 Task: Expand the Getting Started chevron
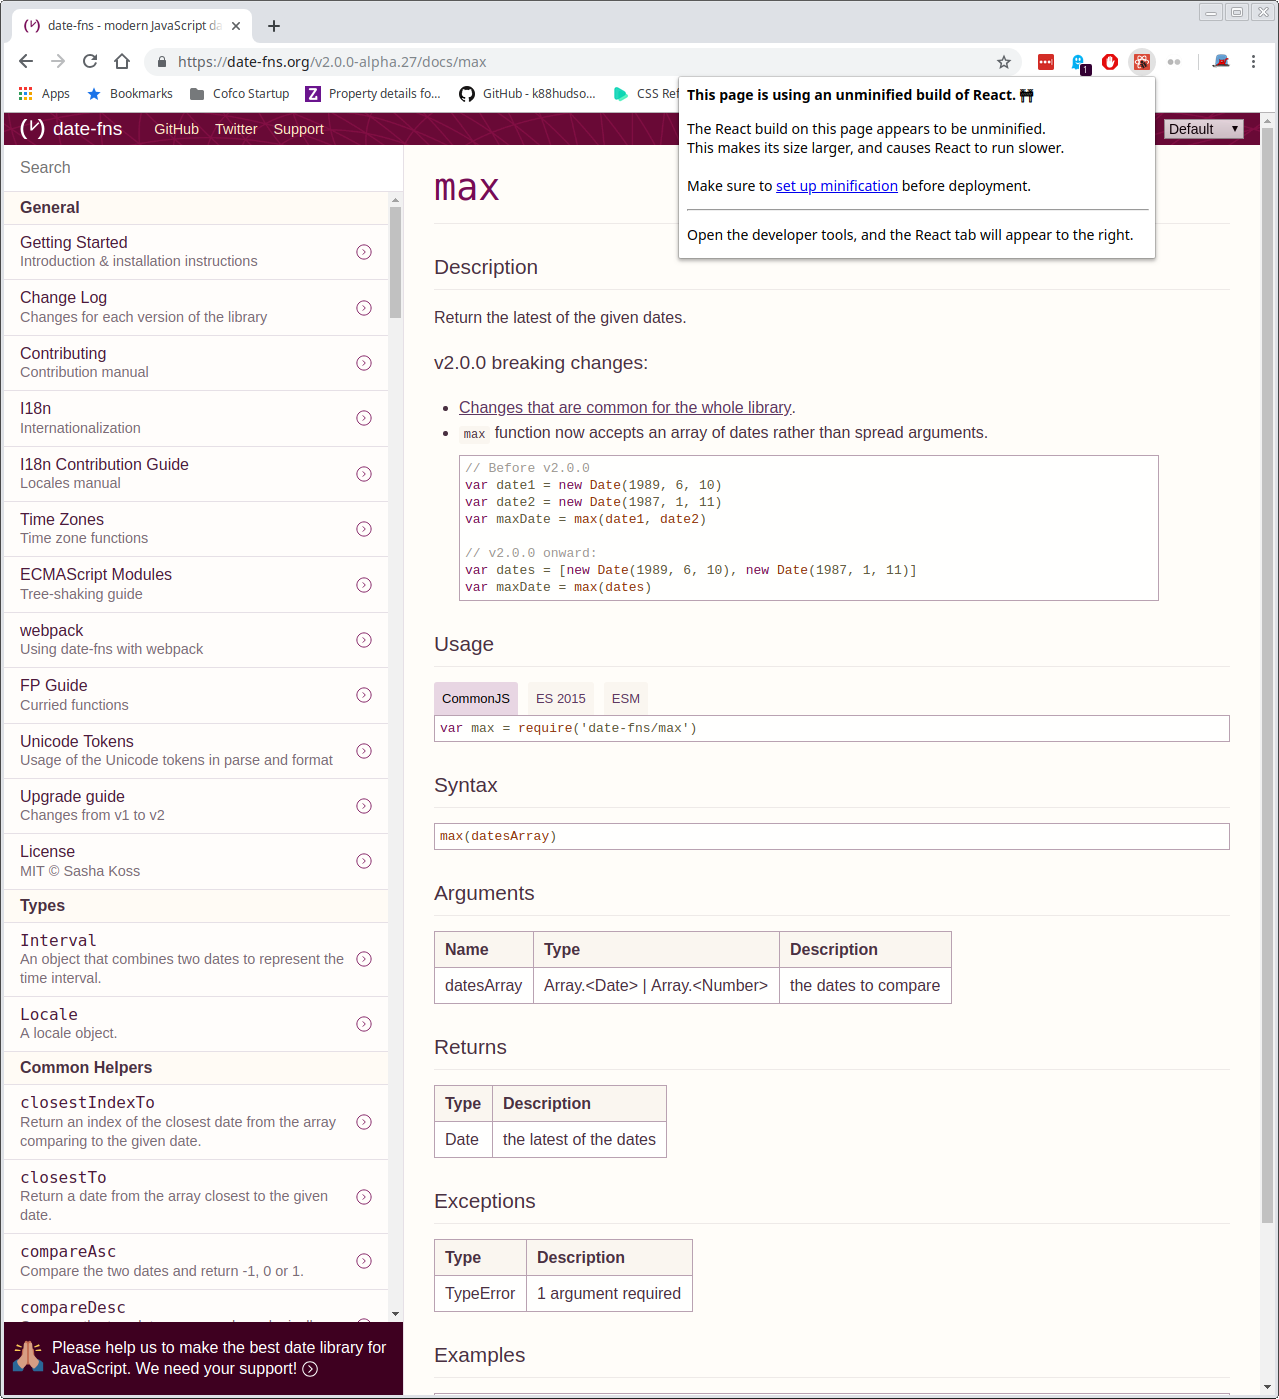point(363,251)
